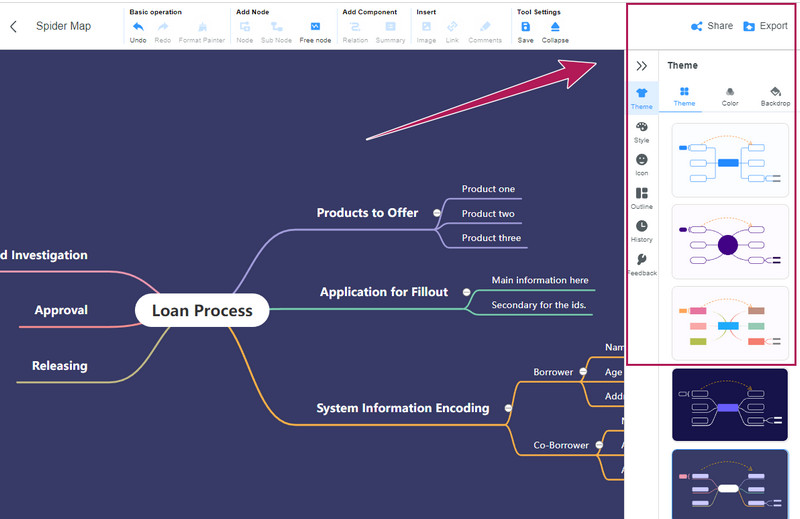
Task: Open the Style sidebar panel
Action: click(641, 132)
